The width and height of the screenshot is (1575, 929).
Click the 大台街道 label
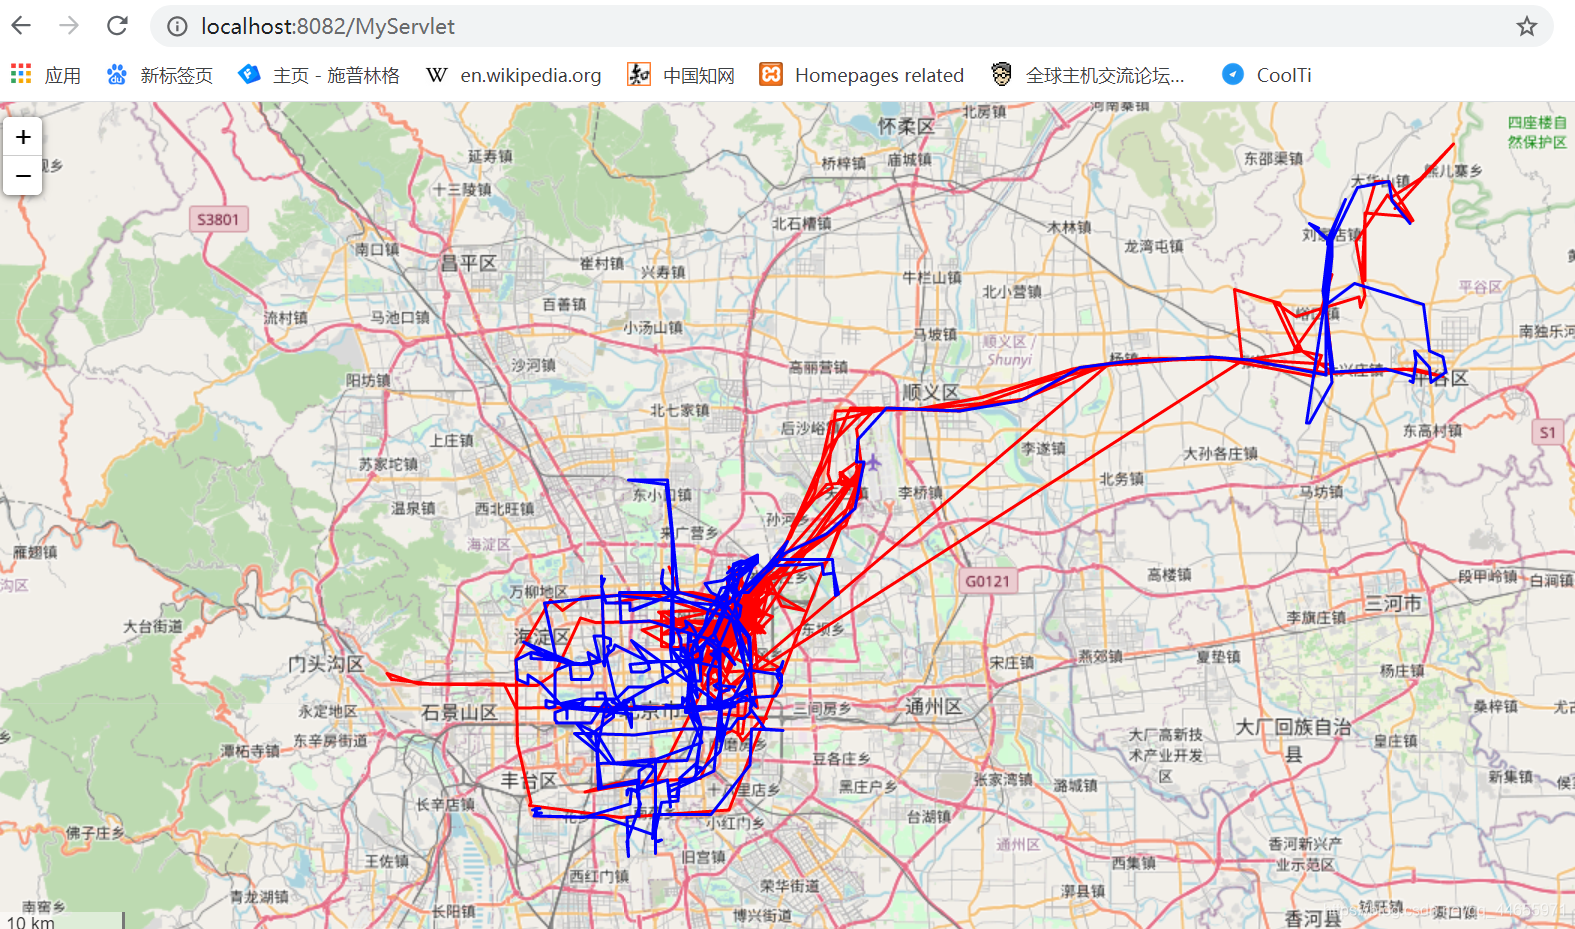[153, 626]
